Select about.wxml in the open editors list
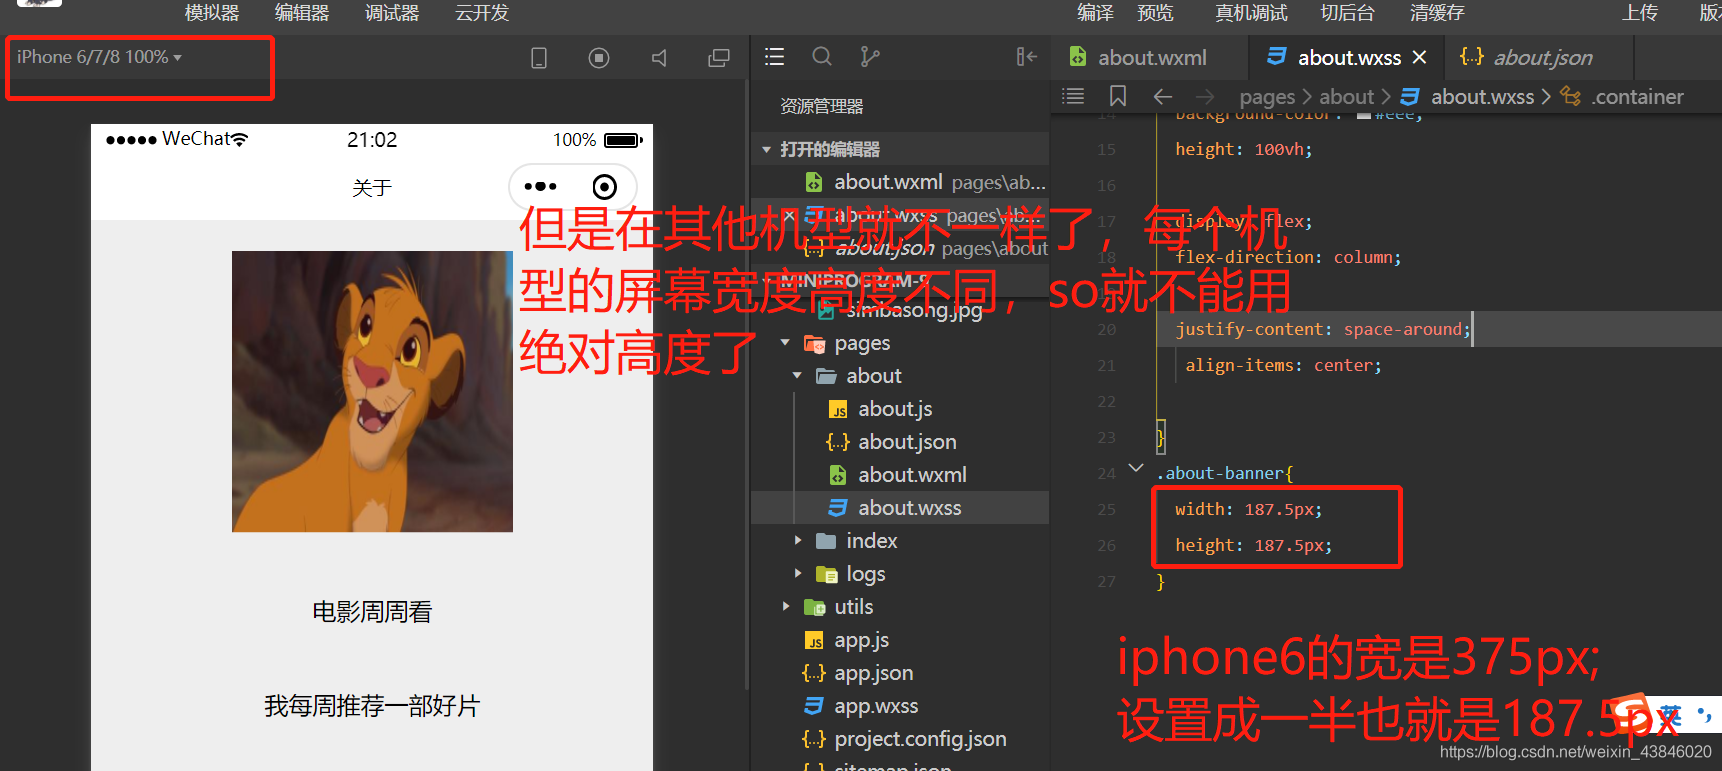This screenshot has height=771, width=1722. 899,182
